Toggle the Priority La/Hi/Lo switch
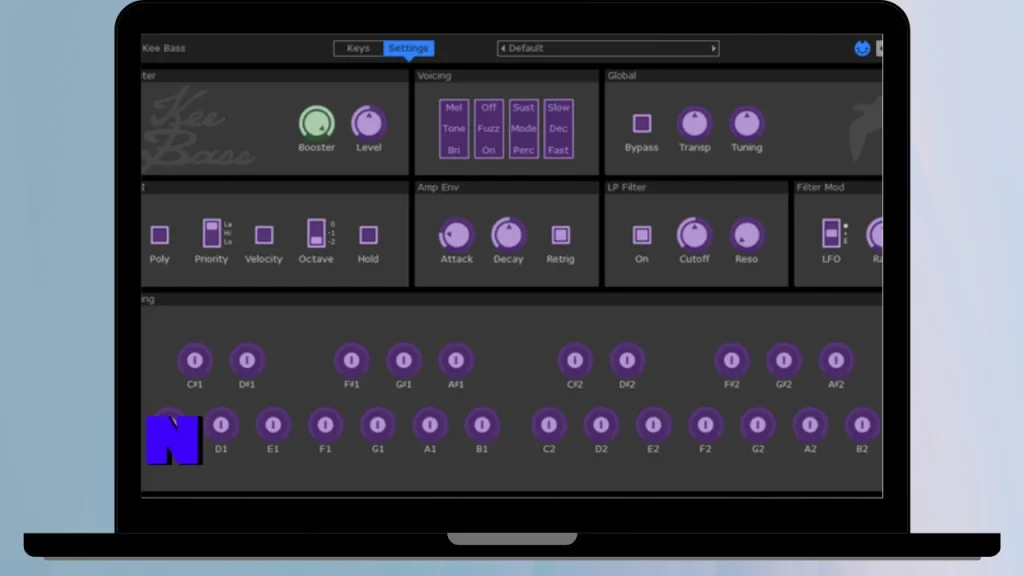 pyautogui.click(x=212, y=234)
